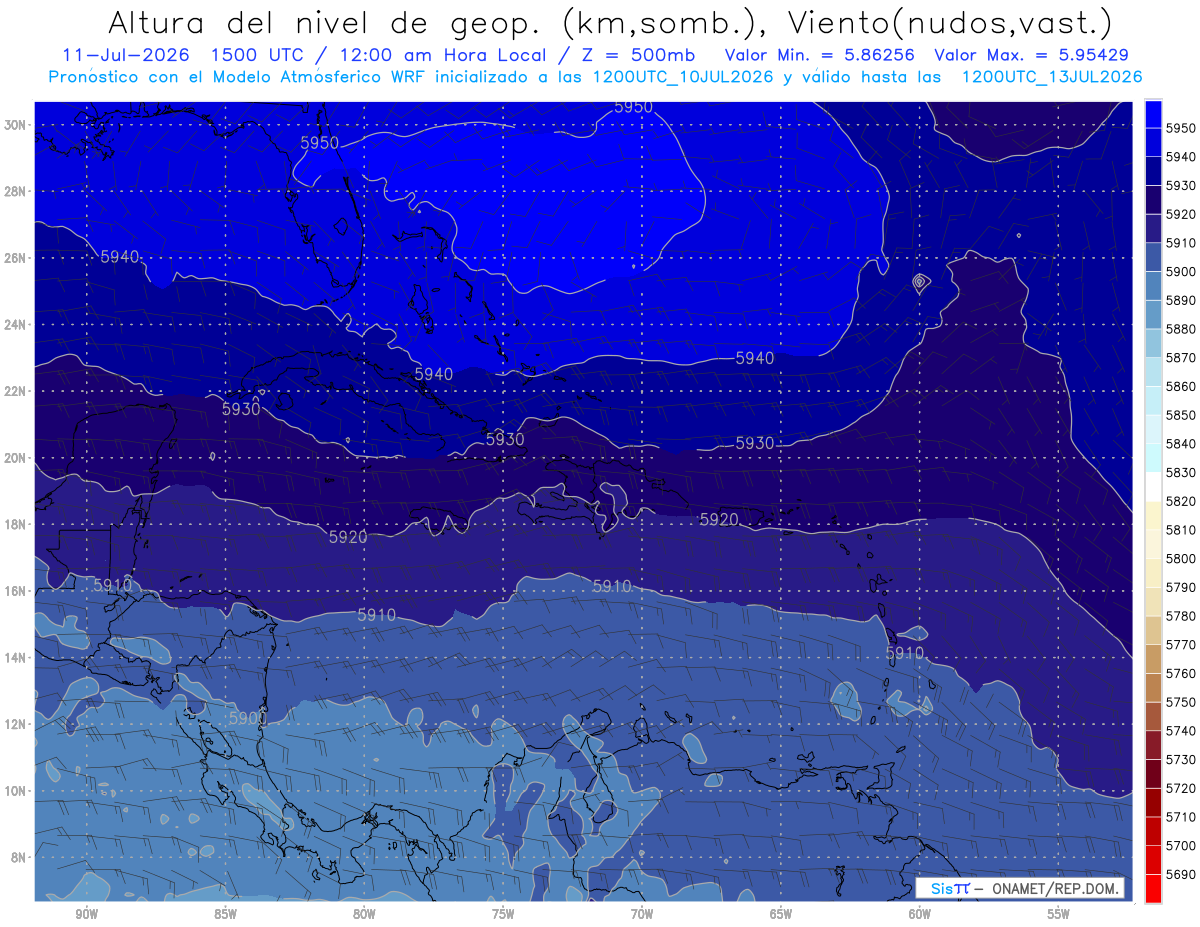1200x927 pixels.
Task: Click the '10N' latitude axis label
Action: [x=17, y=791]
